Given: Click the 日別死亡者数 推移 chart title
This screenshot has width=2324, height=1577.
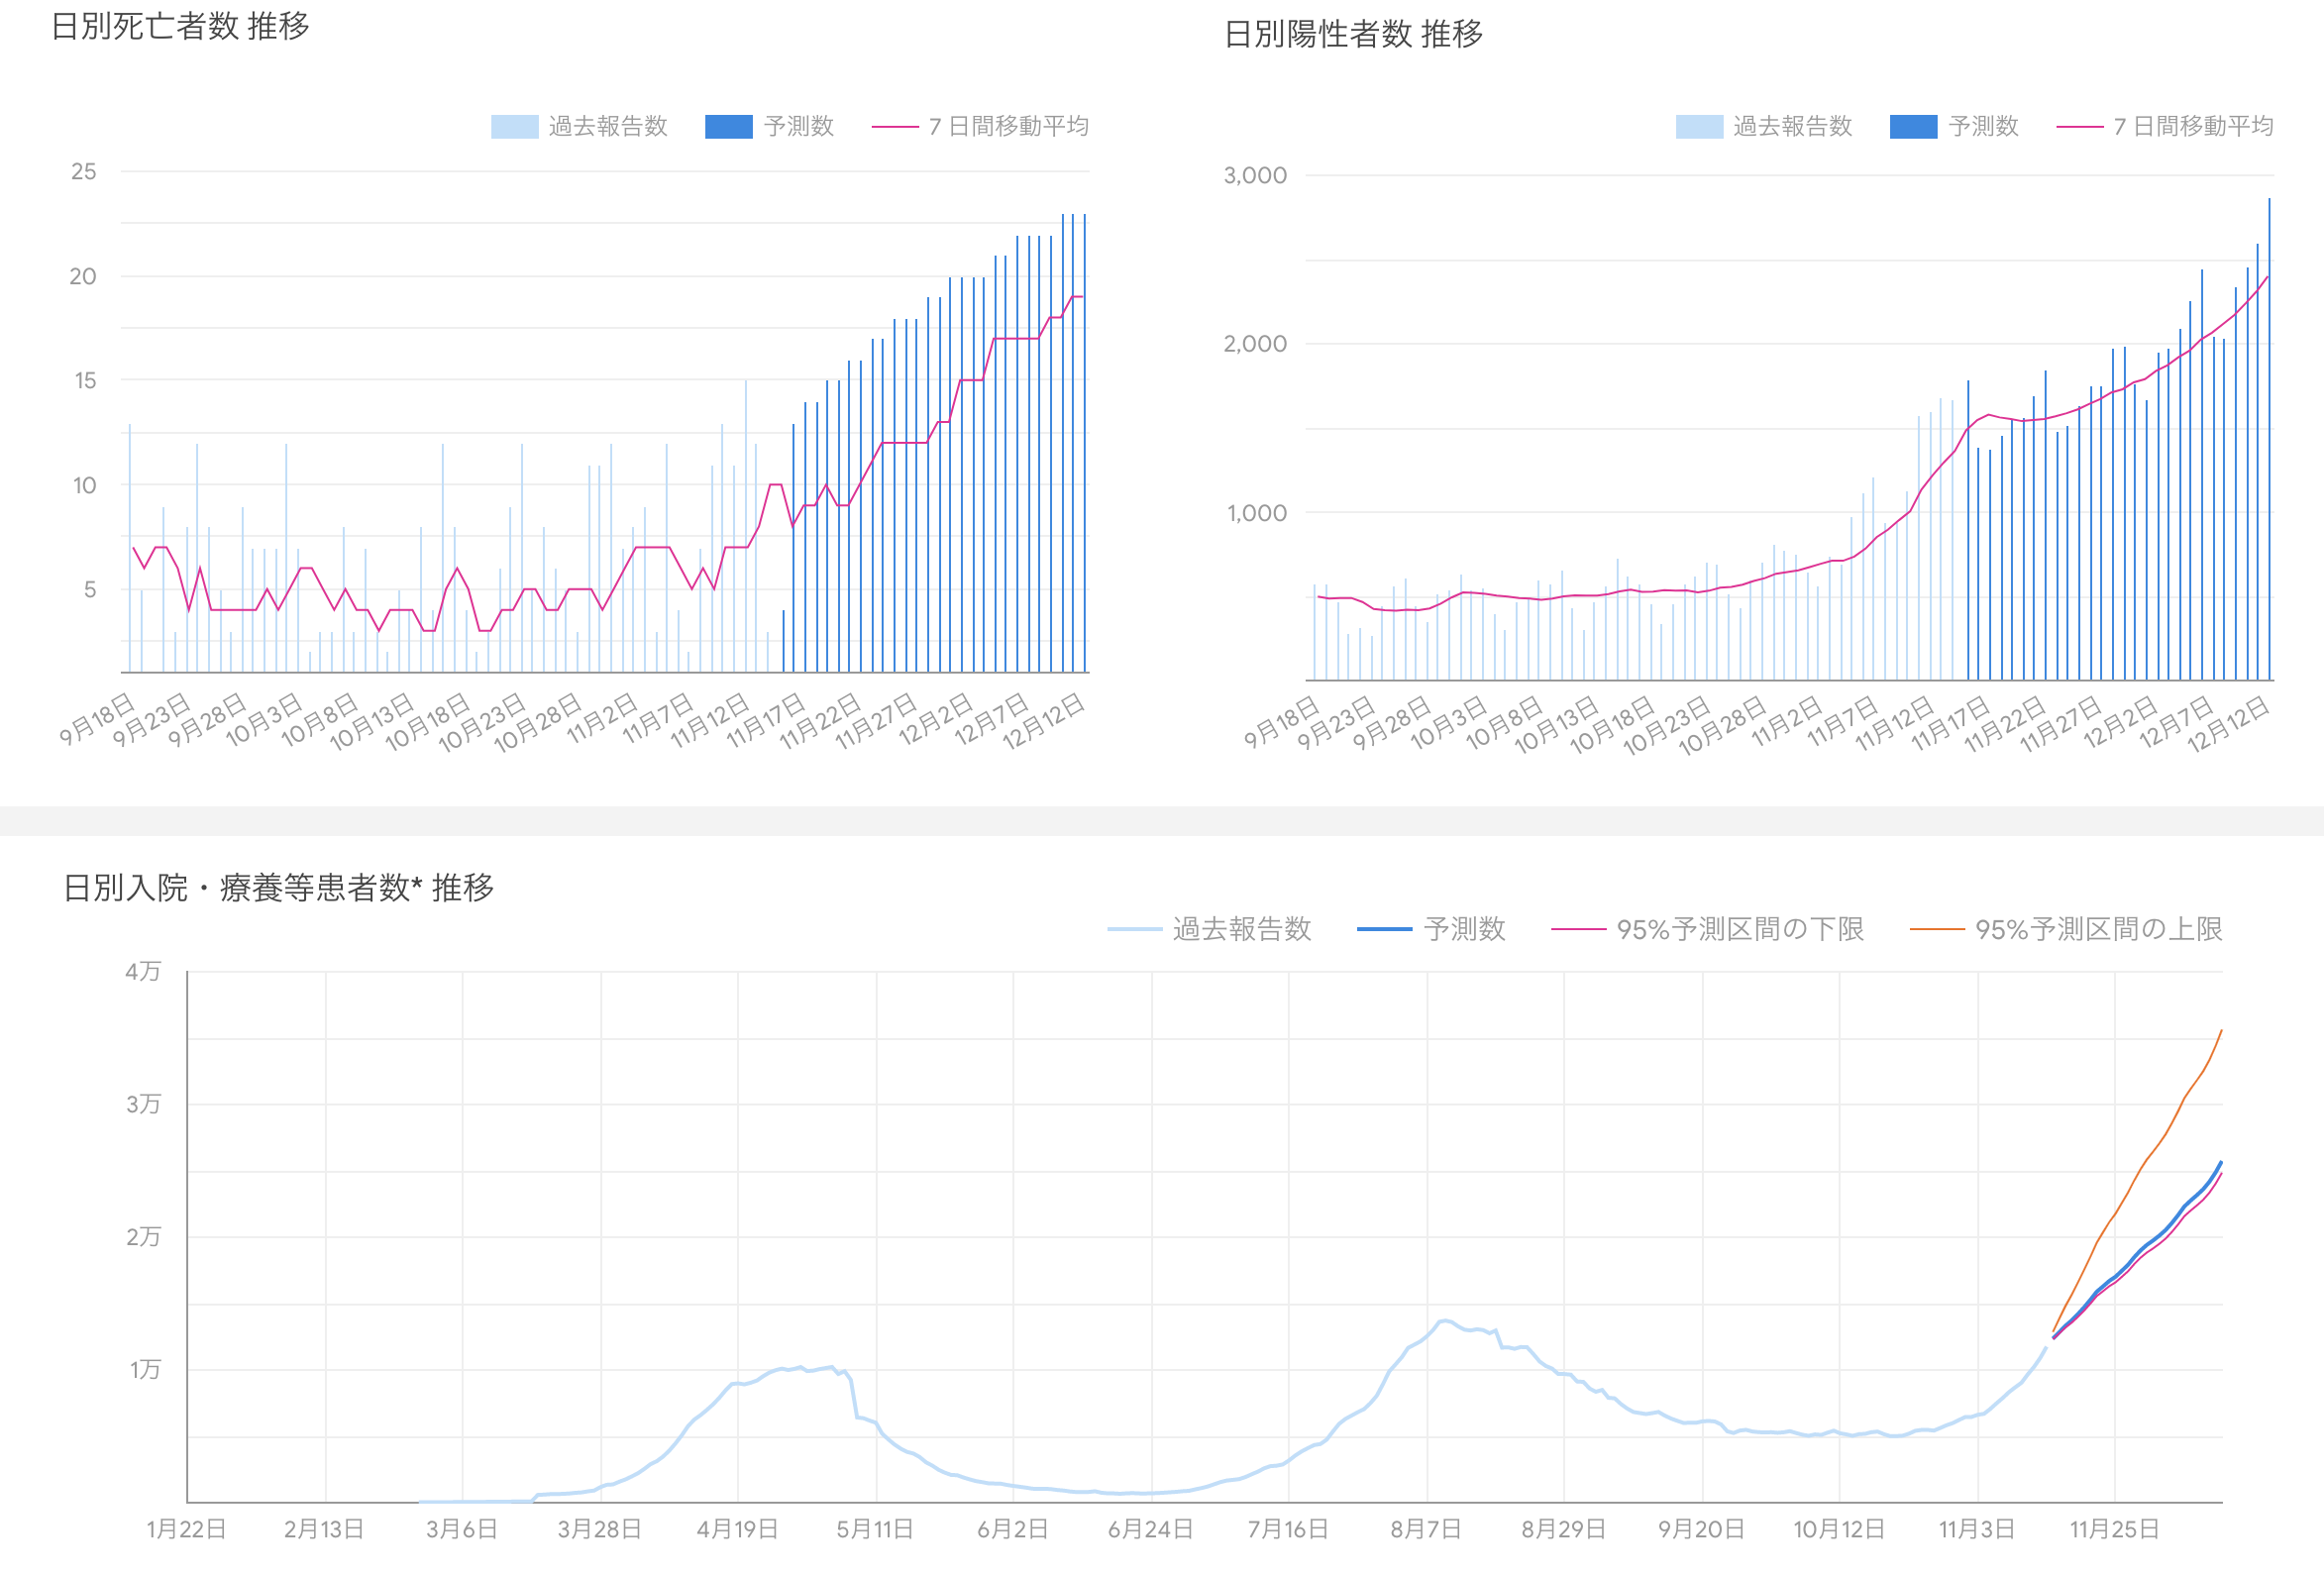Looking at the screenshot, I should click(180, 26).
